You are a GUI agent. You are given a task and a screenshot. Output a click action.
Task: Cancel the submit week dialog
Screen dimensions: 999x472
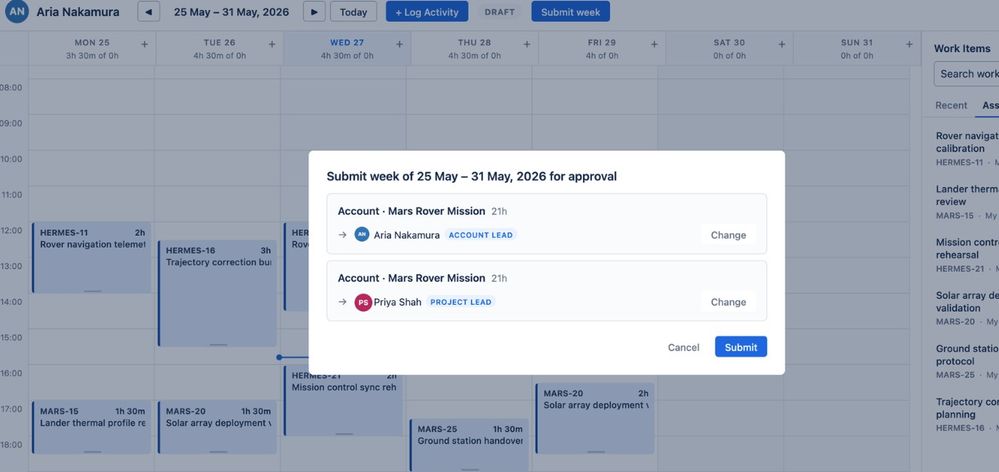pyautogui.click(x=683, y=347)
